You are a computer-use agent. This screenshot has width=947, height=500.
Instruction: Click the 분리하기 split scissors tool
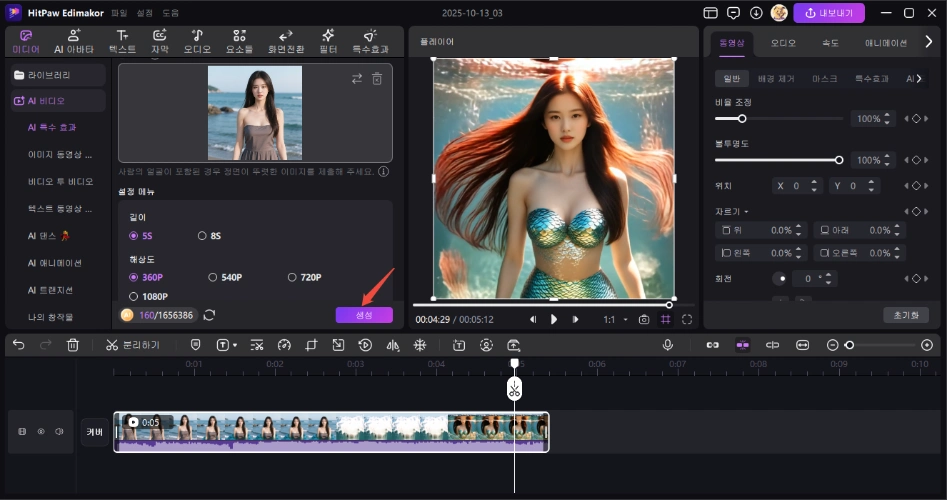(x=132, y=345)
